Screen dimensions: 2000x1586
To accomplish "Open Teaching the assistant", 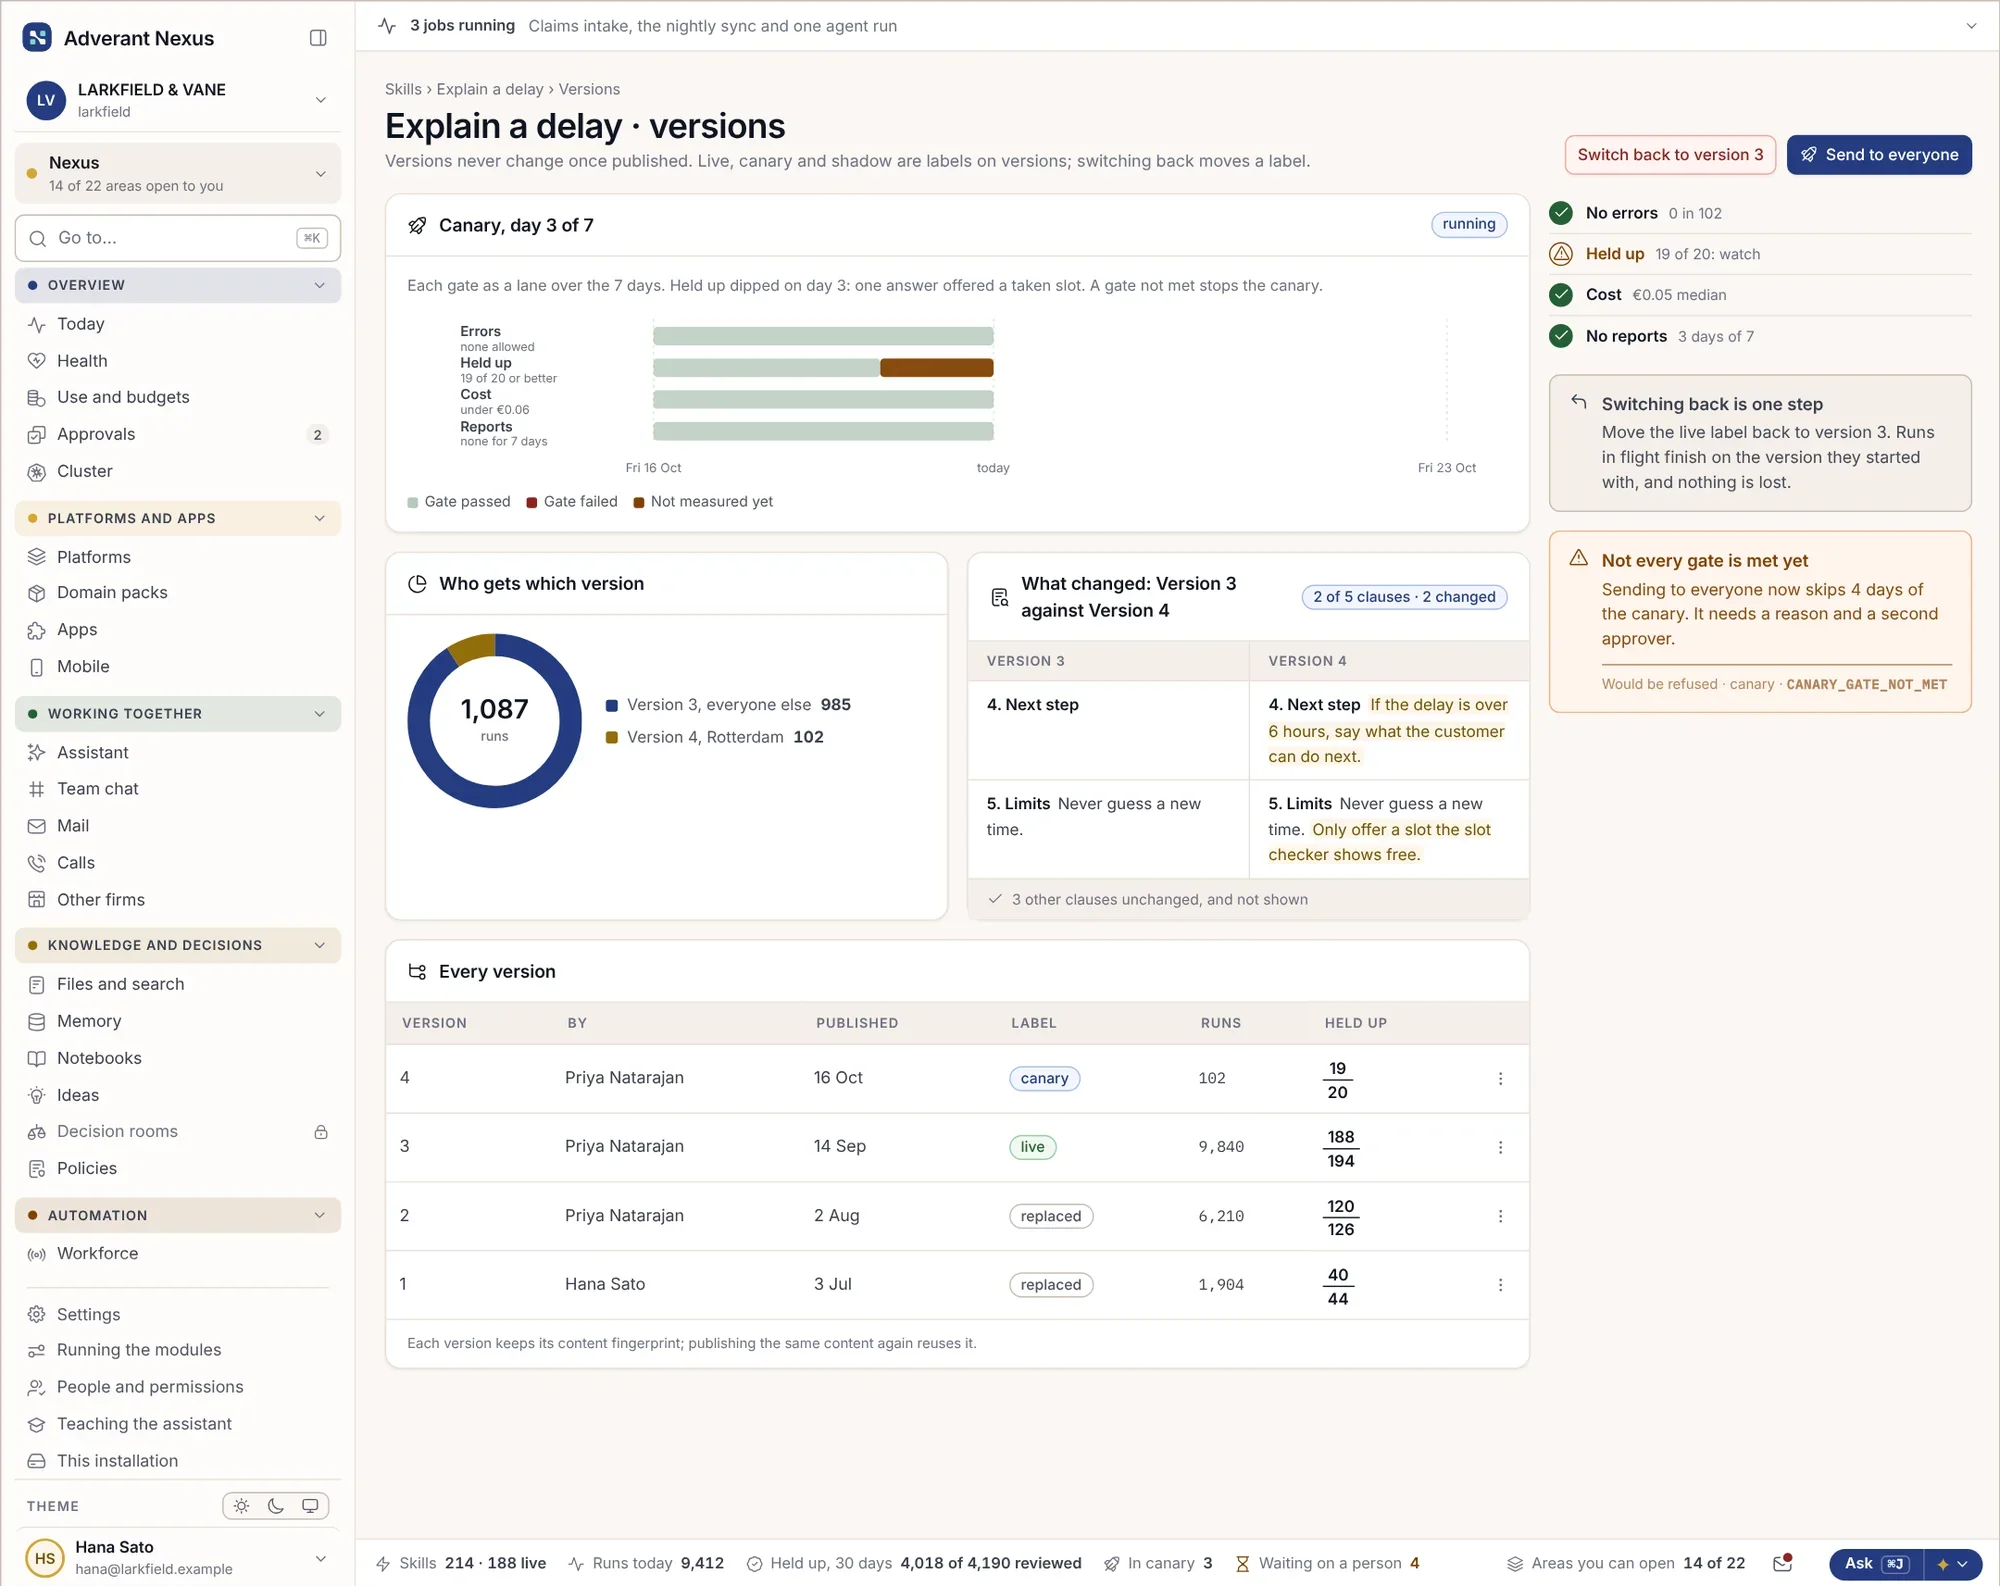I will click(178, 1424).
